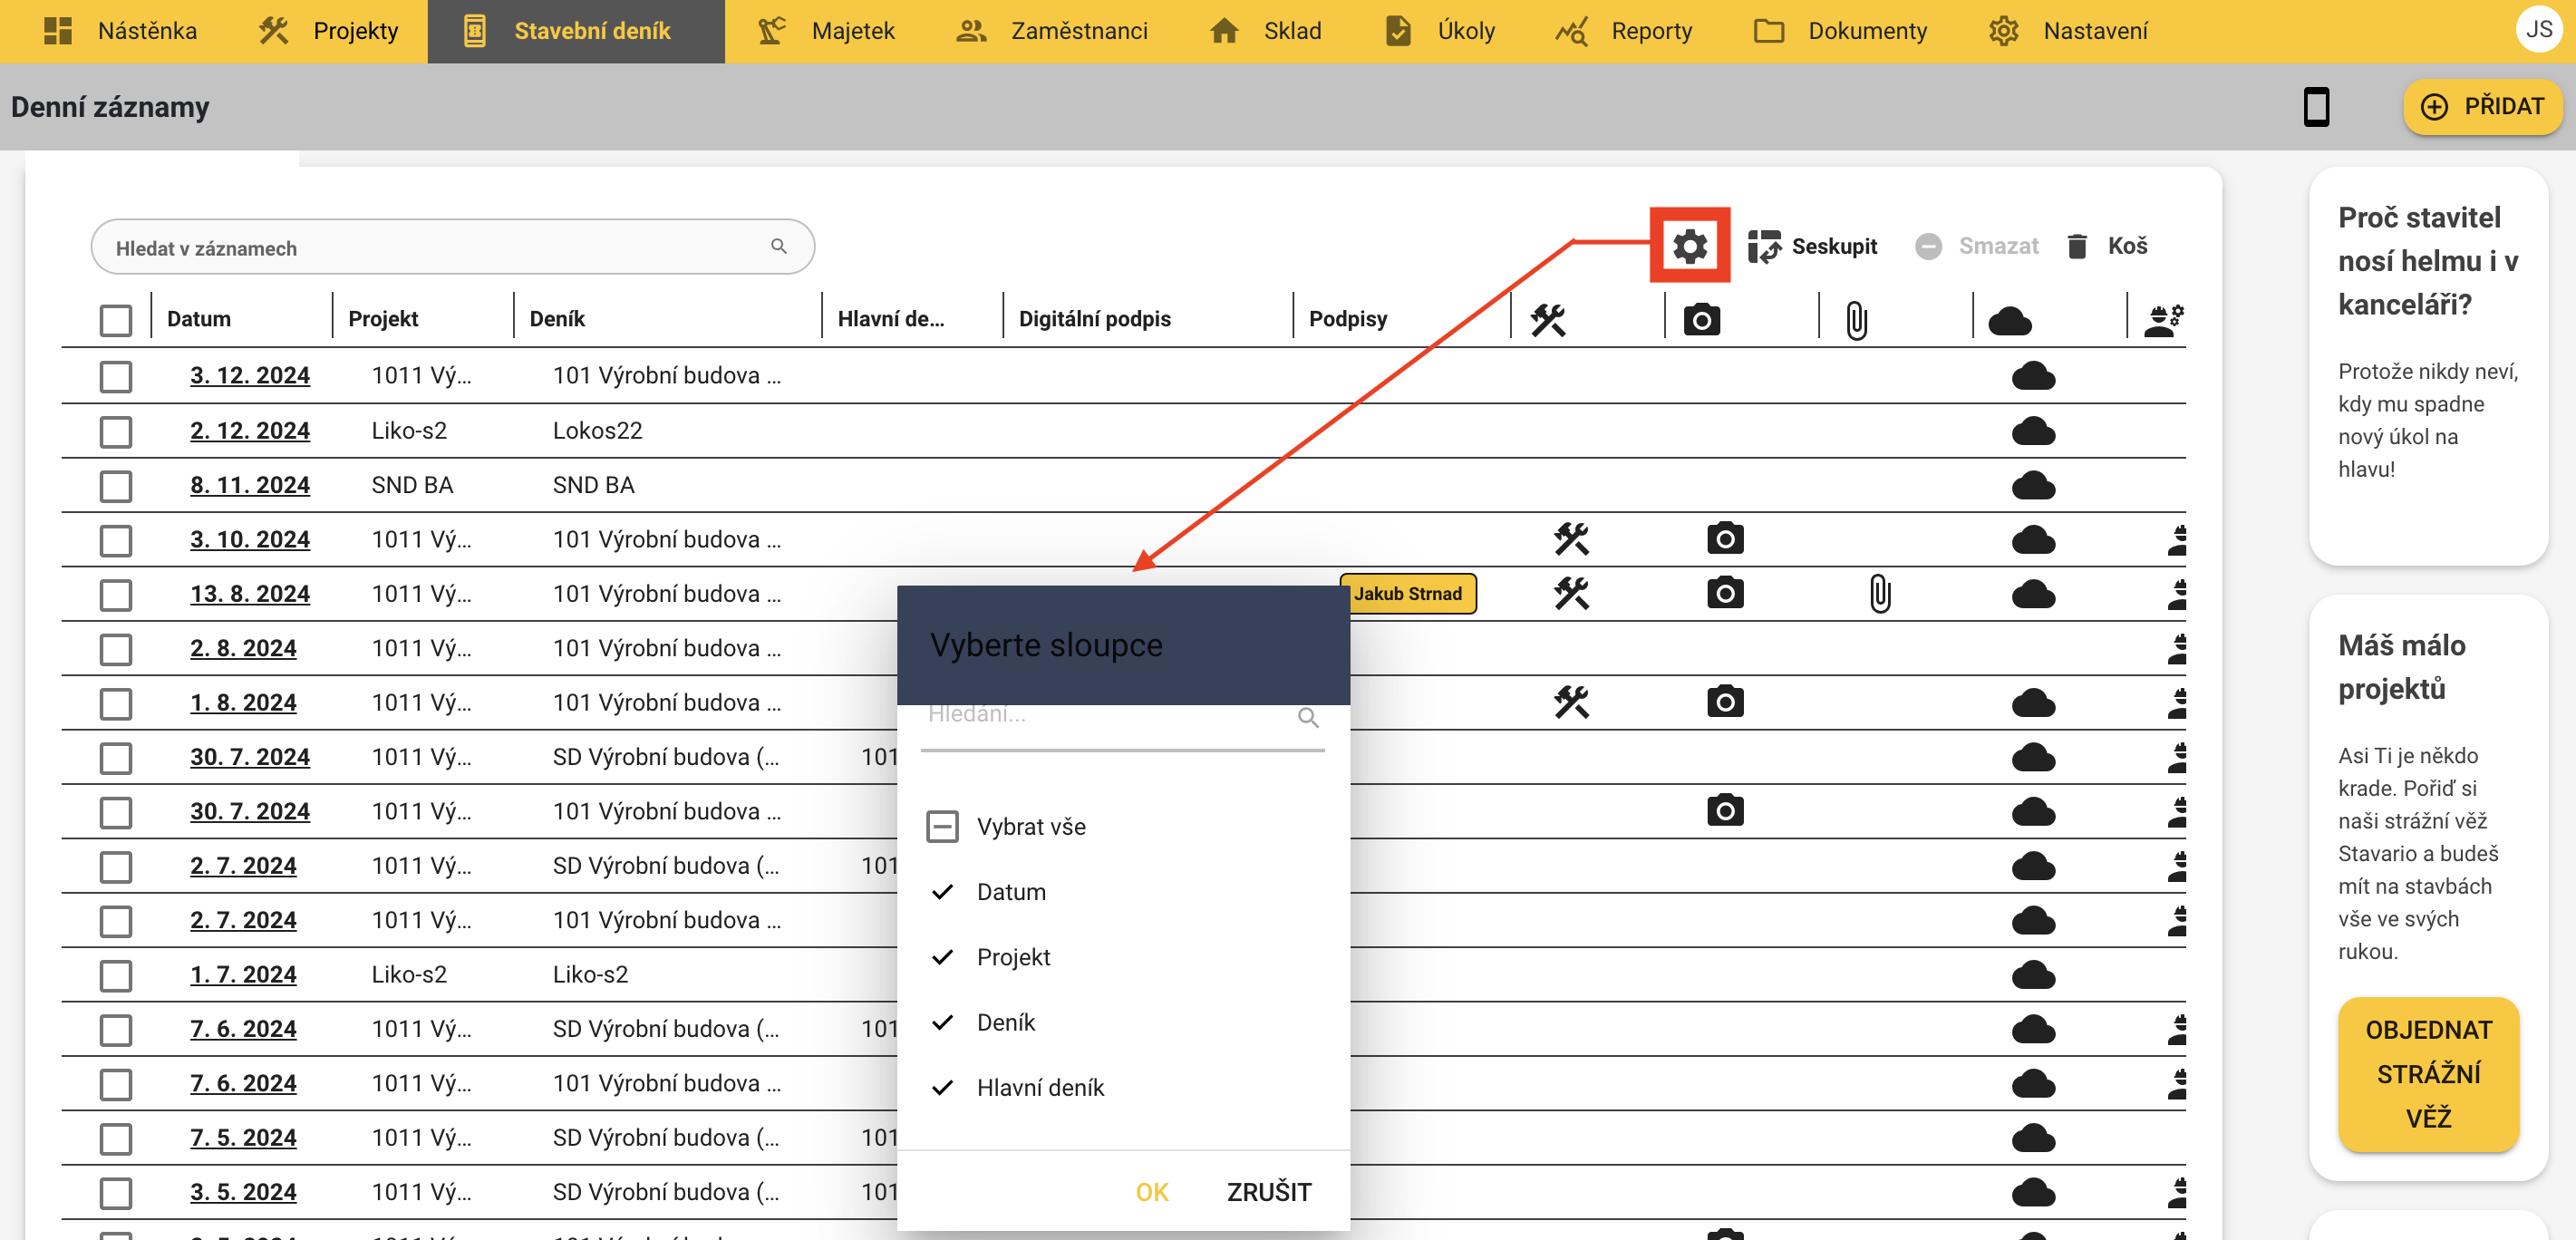This screenshot has height=1240, width=2576.
Task: Click the mobile phone icon in header
Action: (x=2315, y=107)
